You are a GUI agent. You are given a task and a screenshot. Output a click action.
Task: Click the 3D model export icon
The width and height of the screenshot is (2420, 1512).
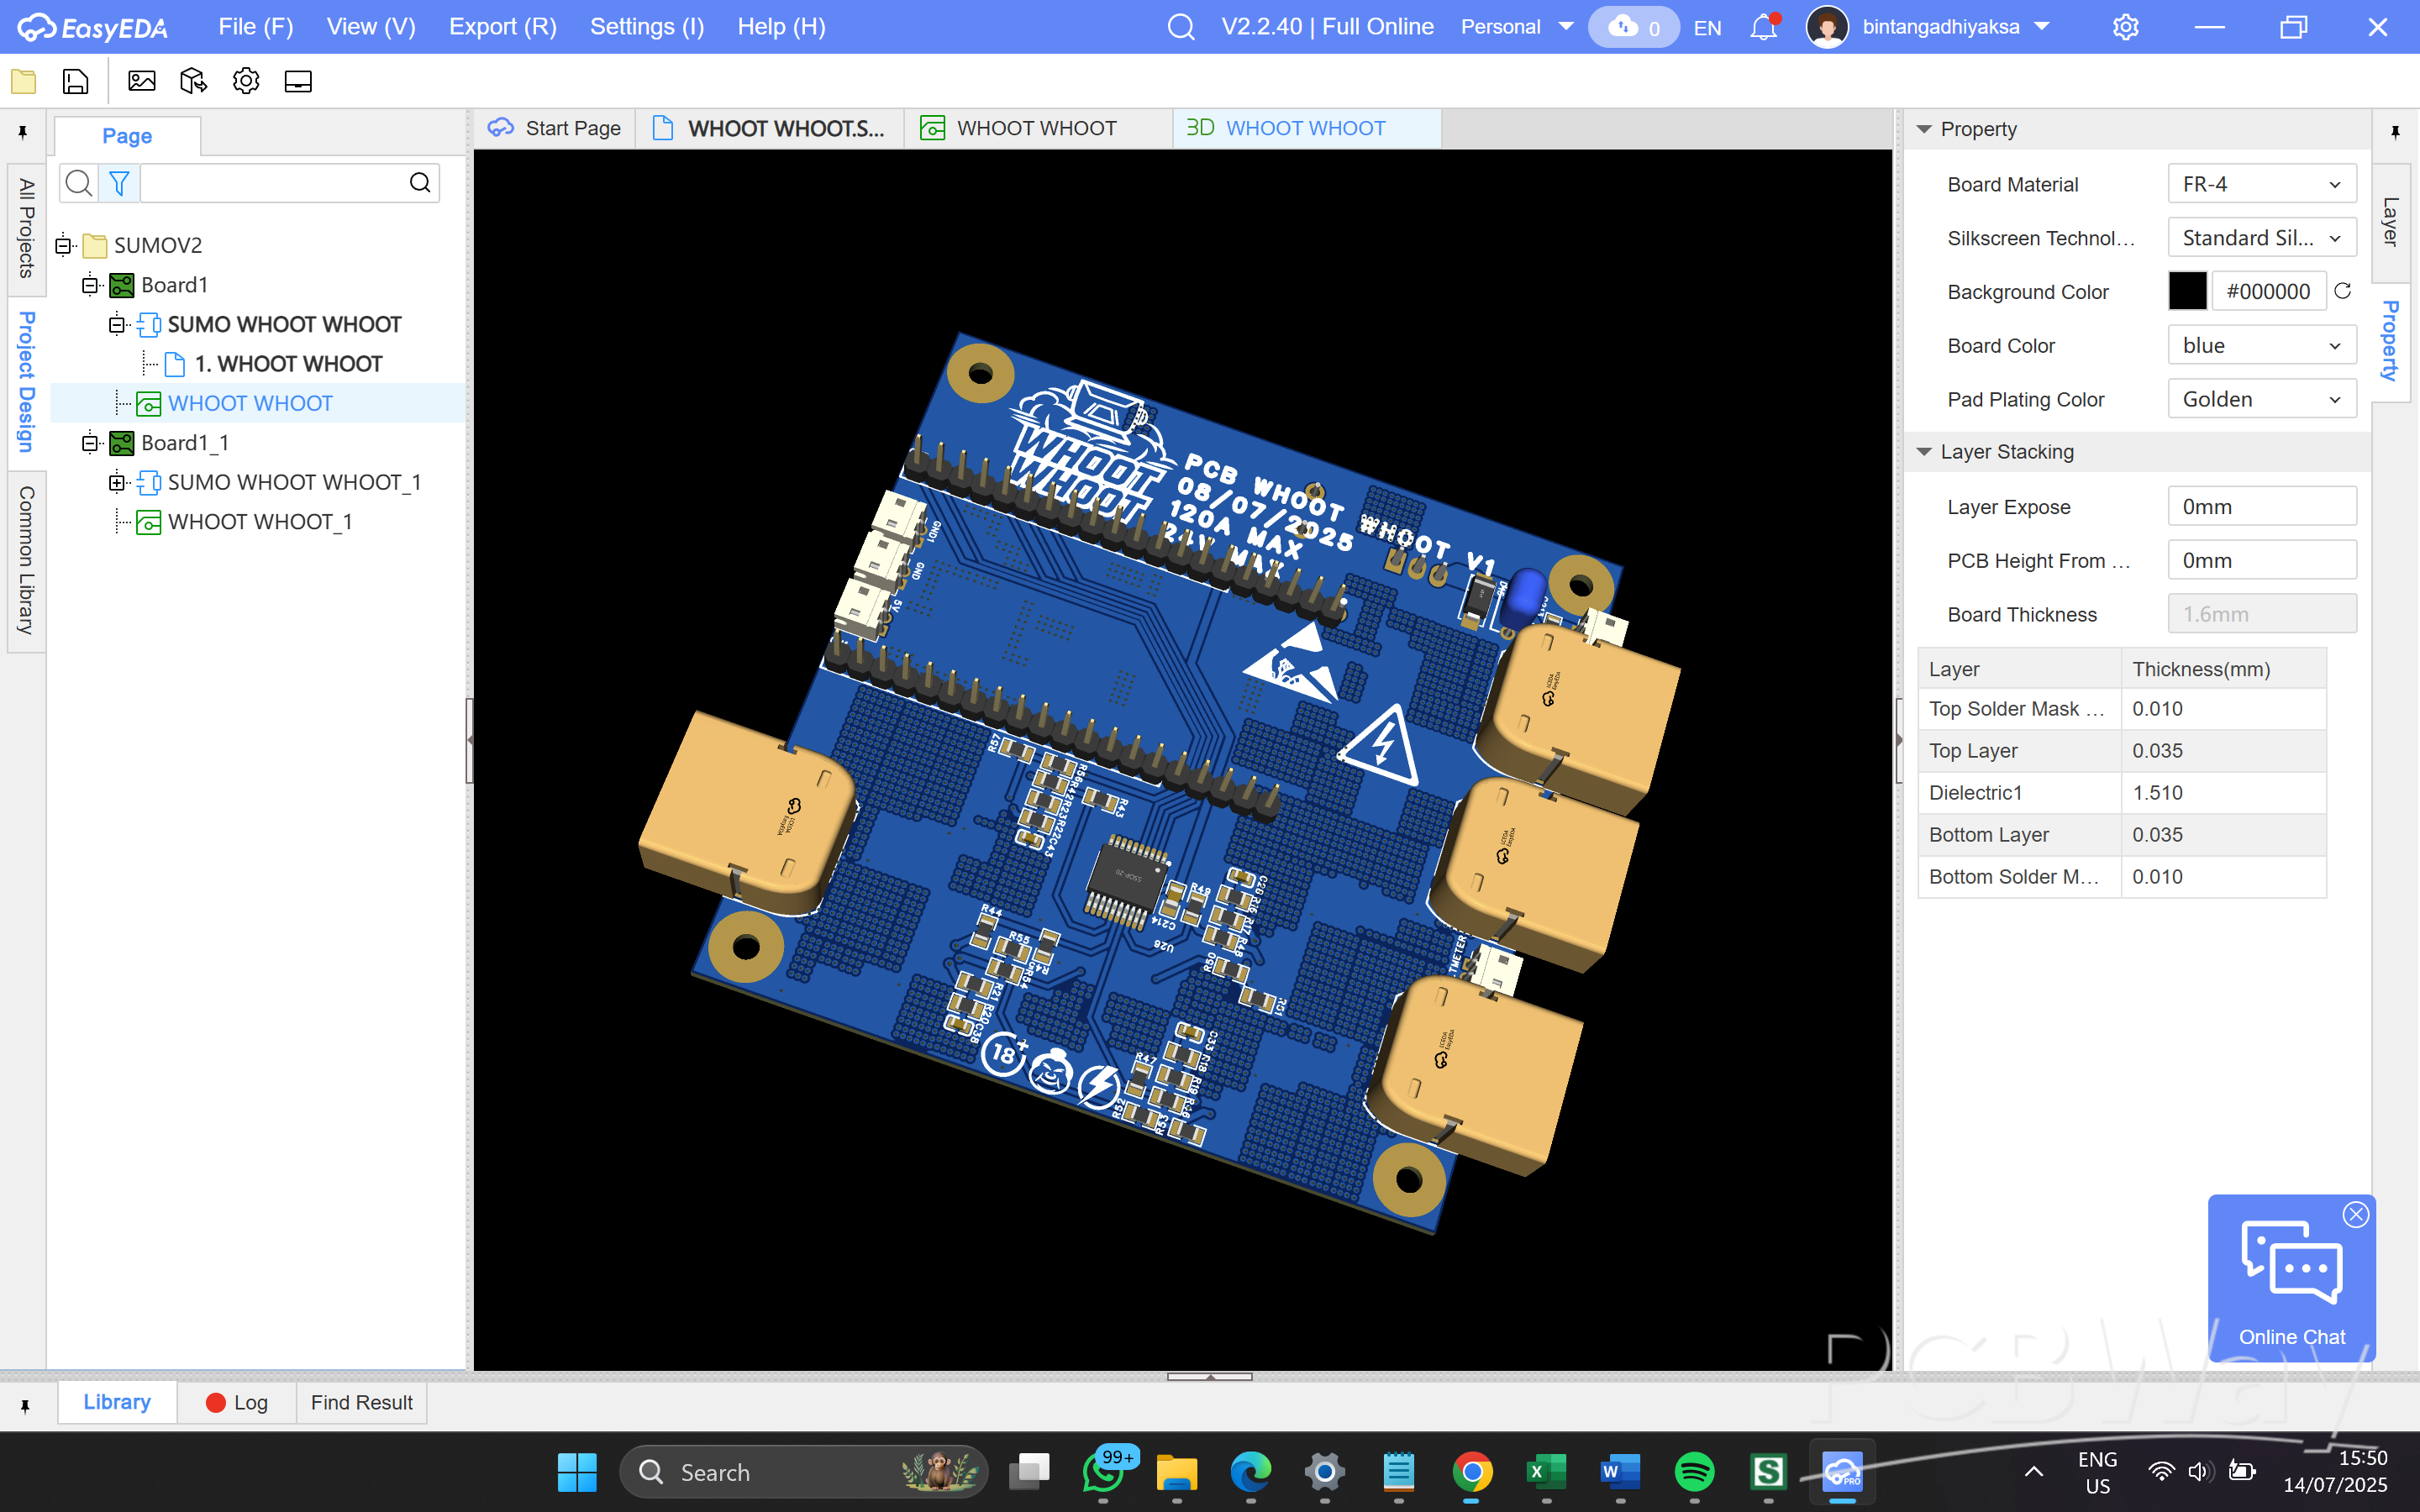194,81
